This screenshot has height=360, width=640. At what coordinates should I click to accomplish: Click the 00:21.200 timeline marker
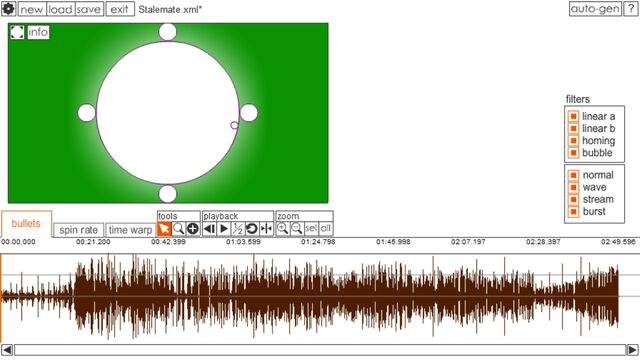click(93, 242)
